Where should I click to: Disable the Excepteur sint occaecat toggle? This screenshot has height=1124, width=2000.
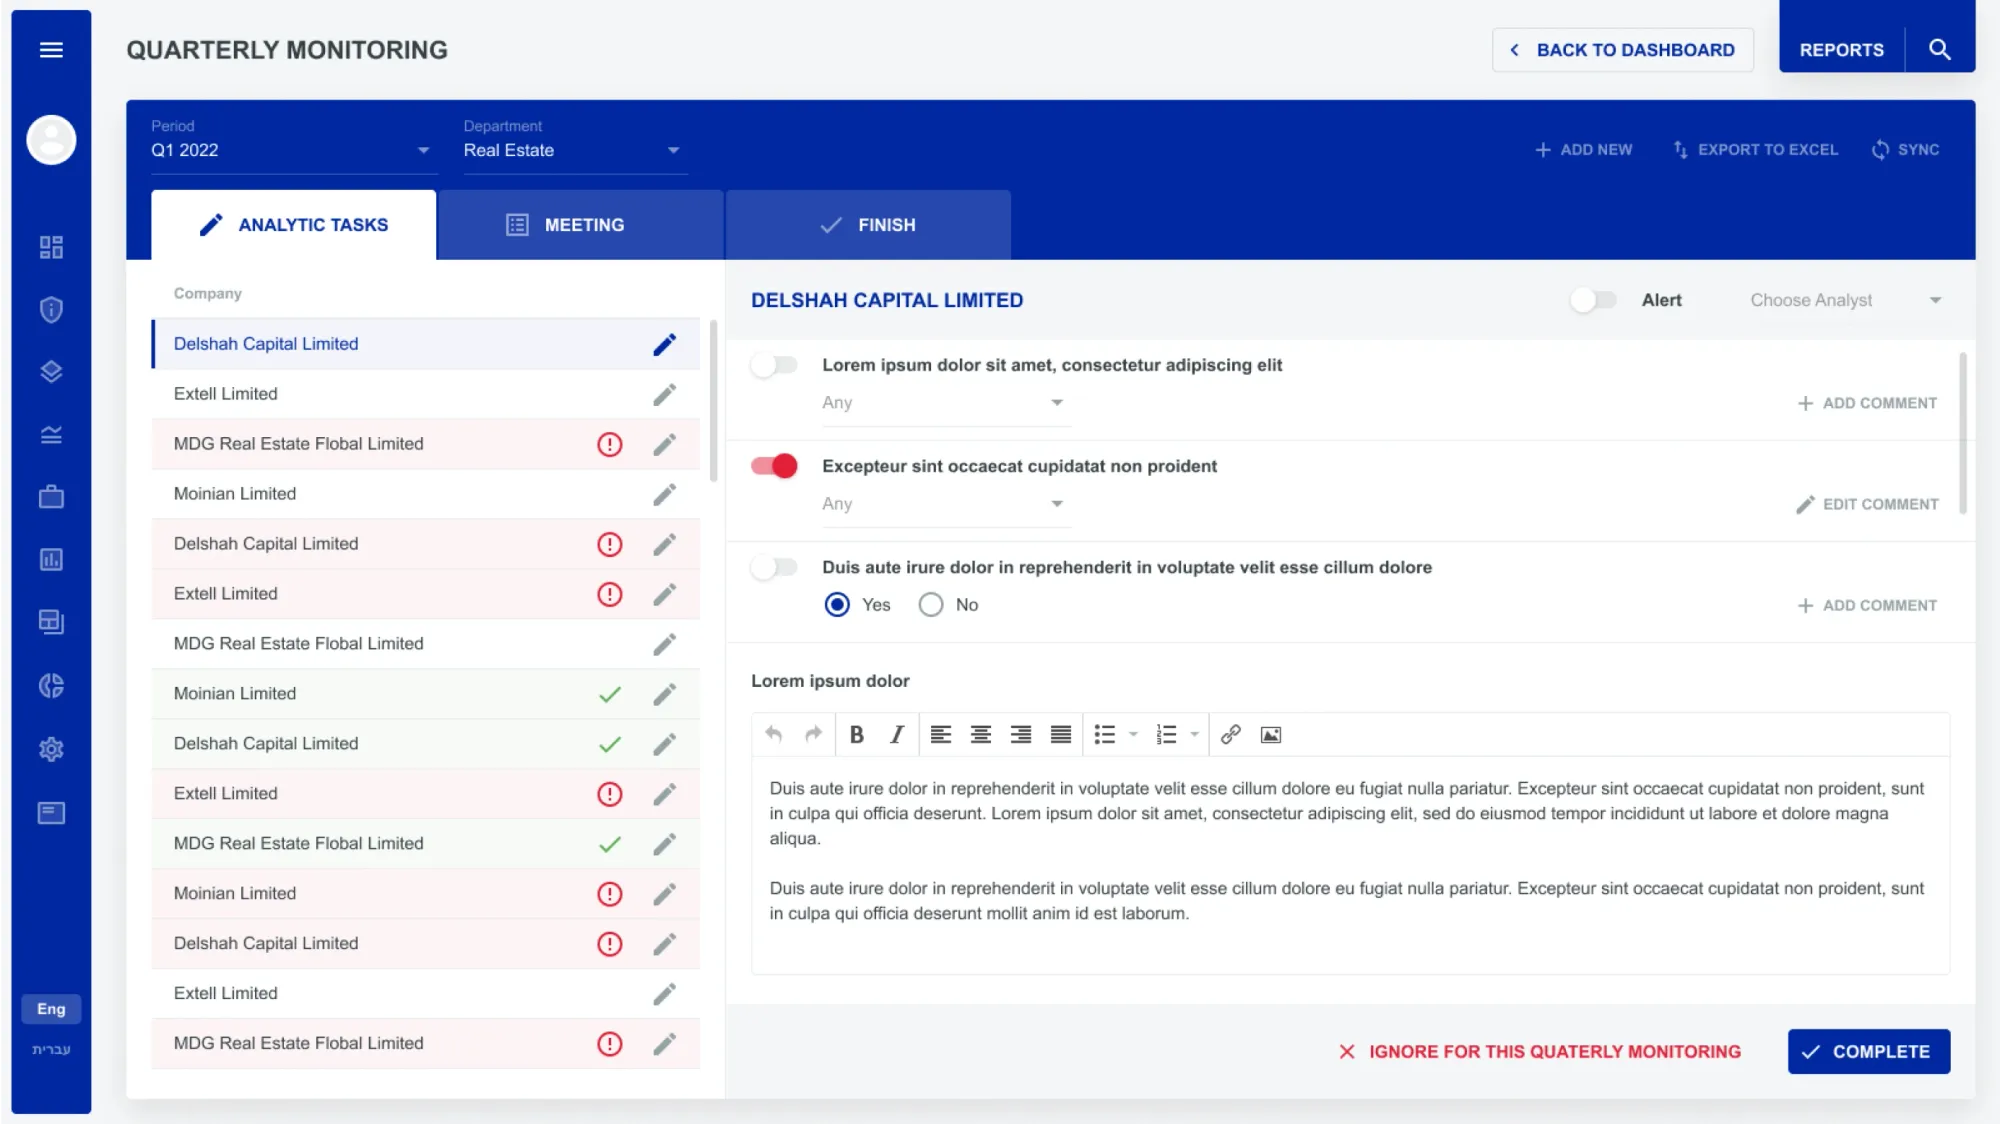pyautogui.click(x=774, y=466)
